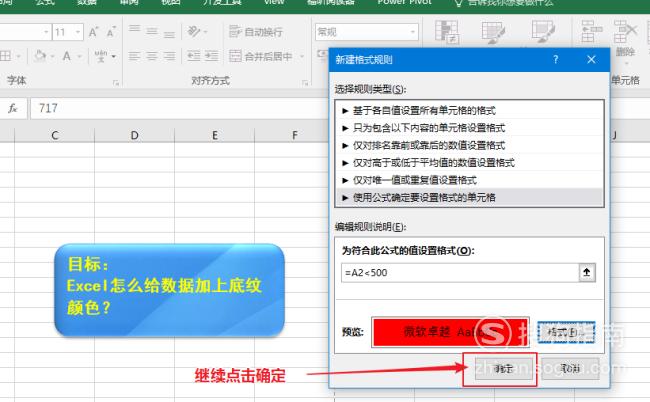This screenshot has height=402, width=650.
Task: Click the formula bar showing 717
Action: point(178,109)
